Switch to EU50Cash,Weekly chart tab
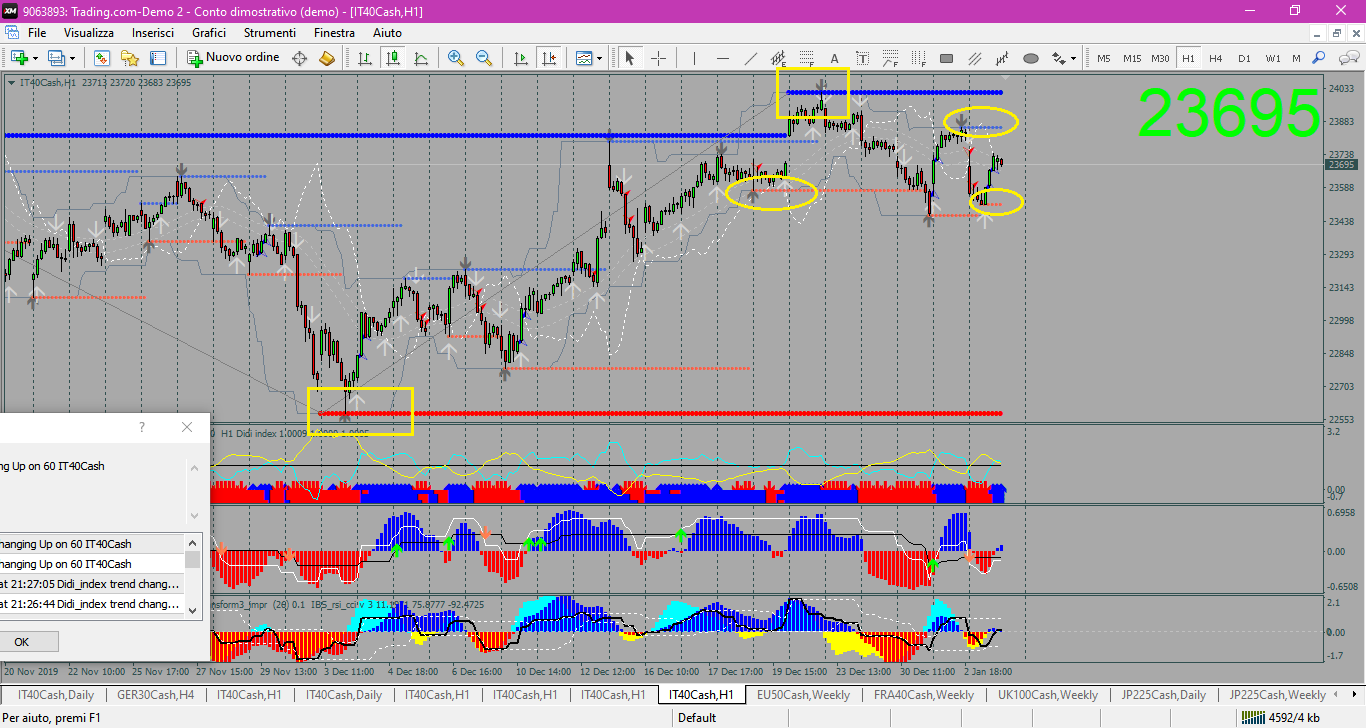The image size is (1366, 728). point(803,695)
